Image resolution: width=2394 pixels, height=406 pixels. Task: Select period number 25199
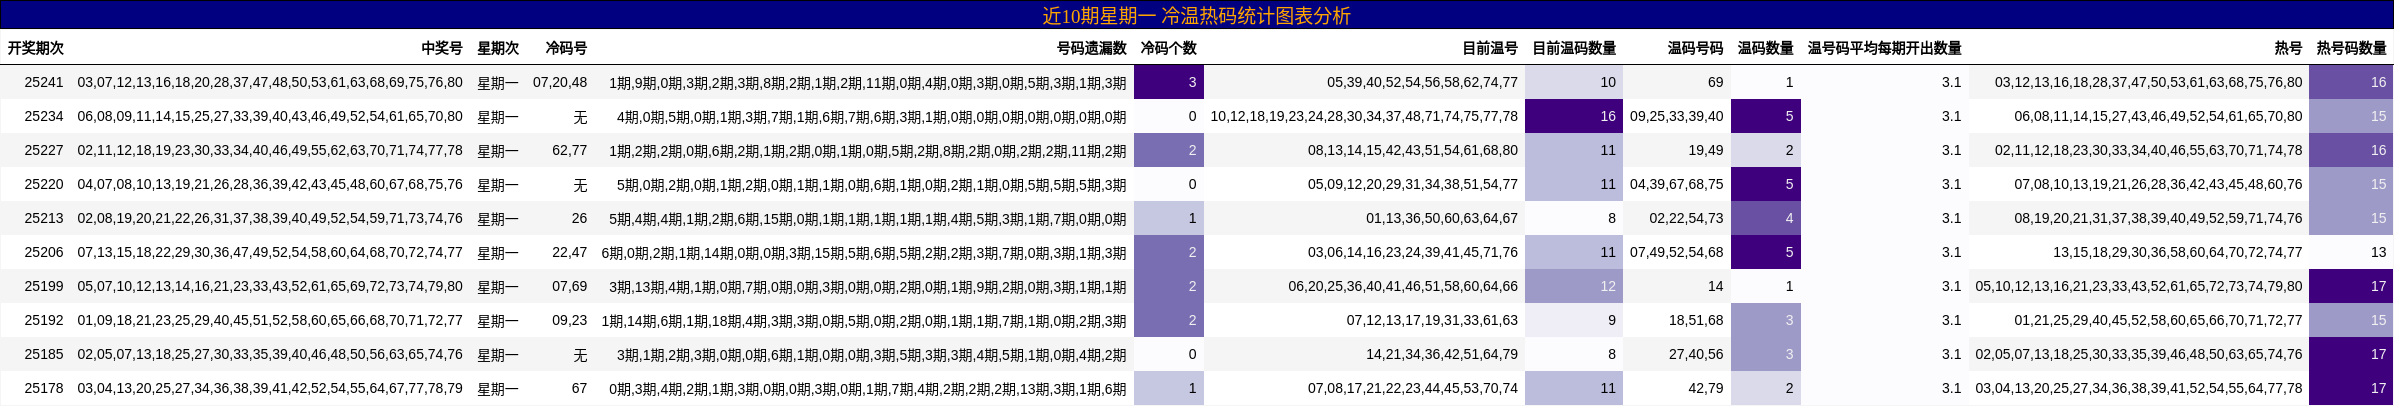[x=44, y=286]
